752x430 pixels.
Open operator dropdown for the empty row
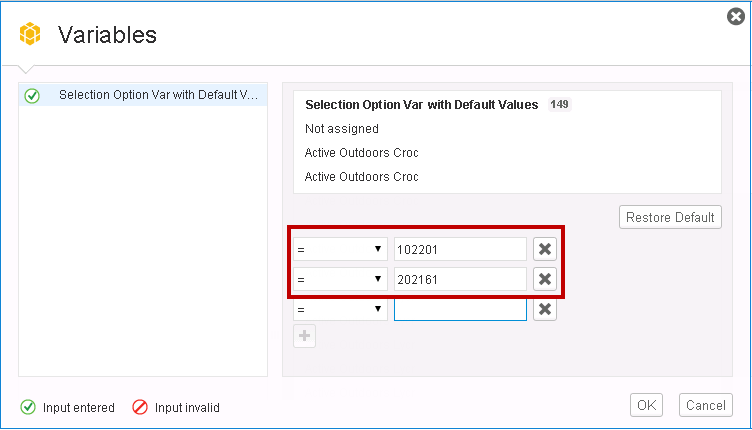pyautogui.click(x=340, y=309)
